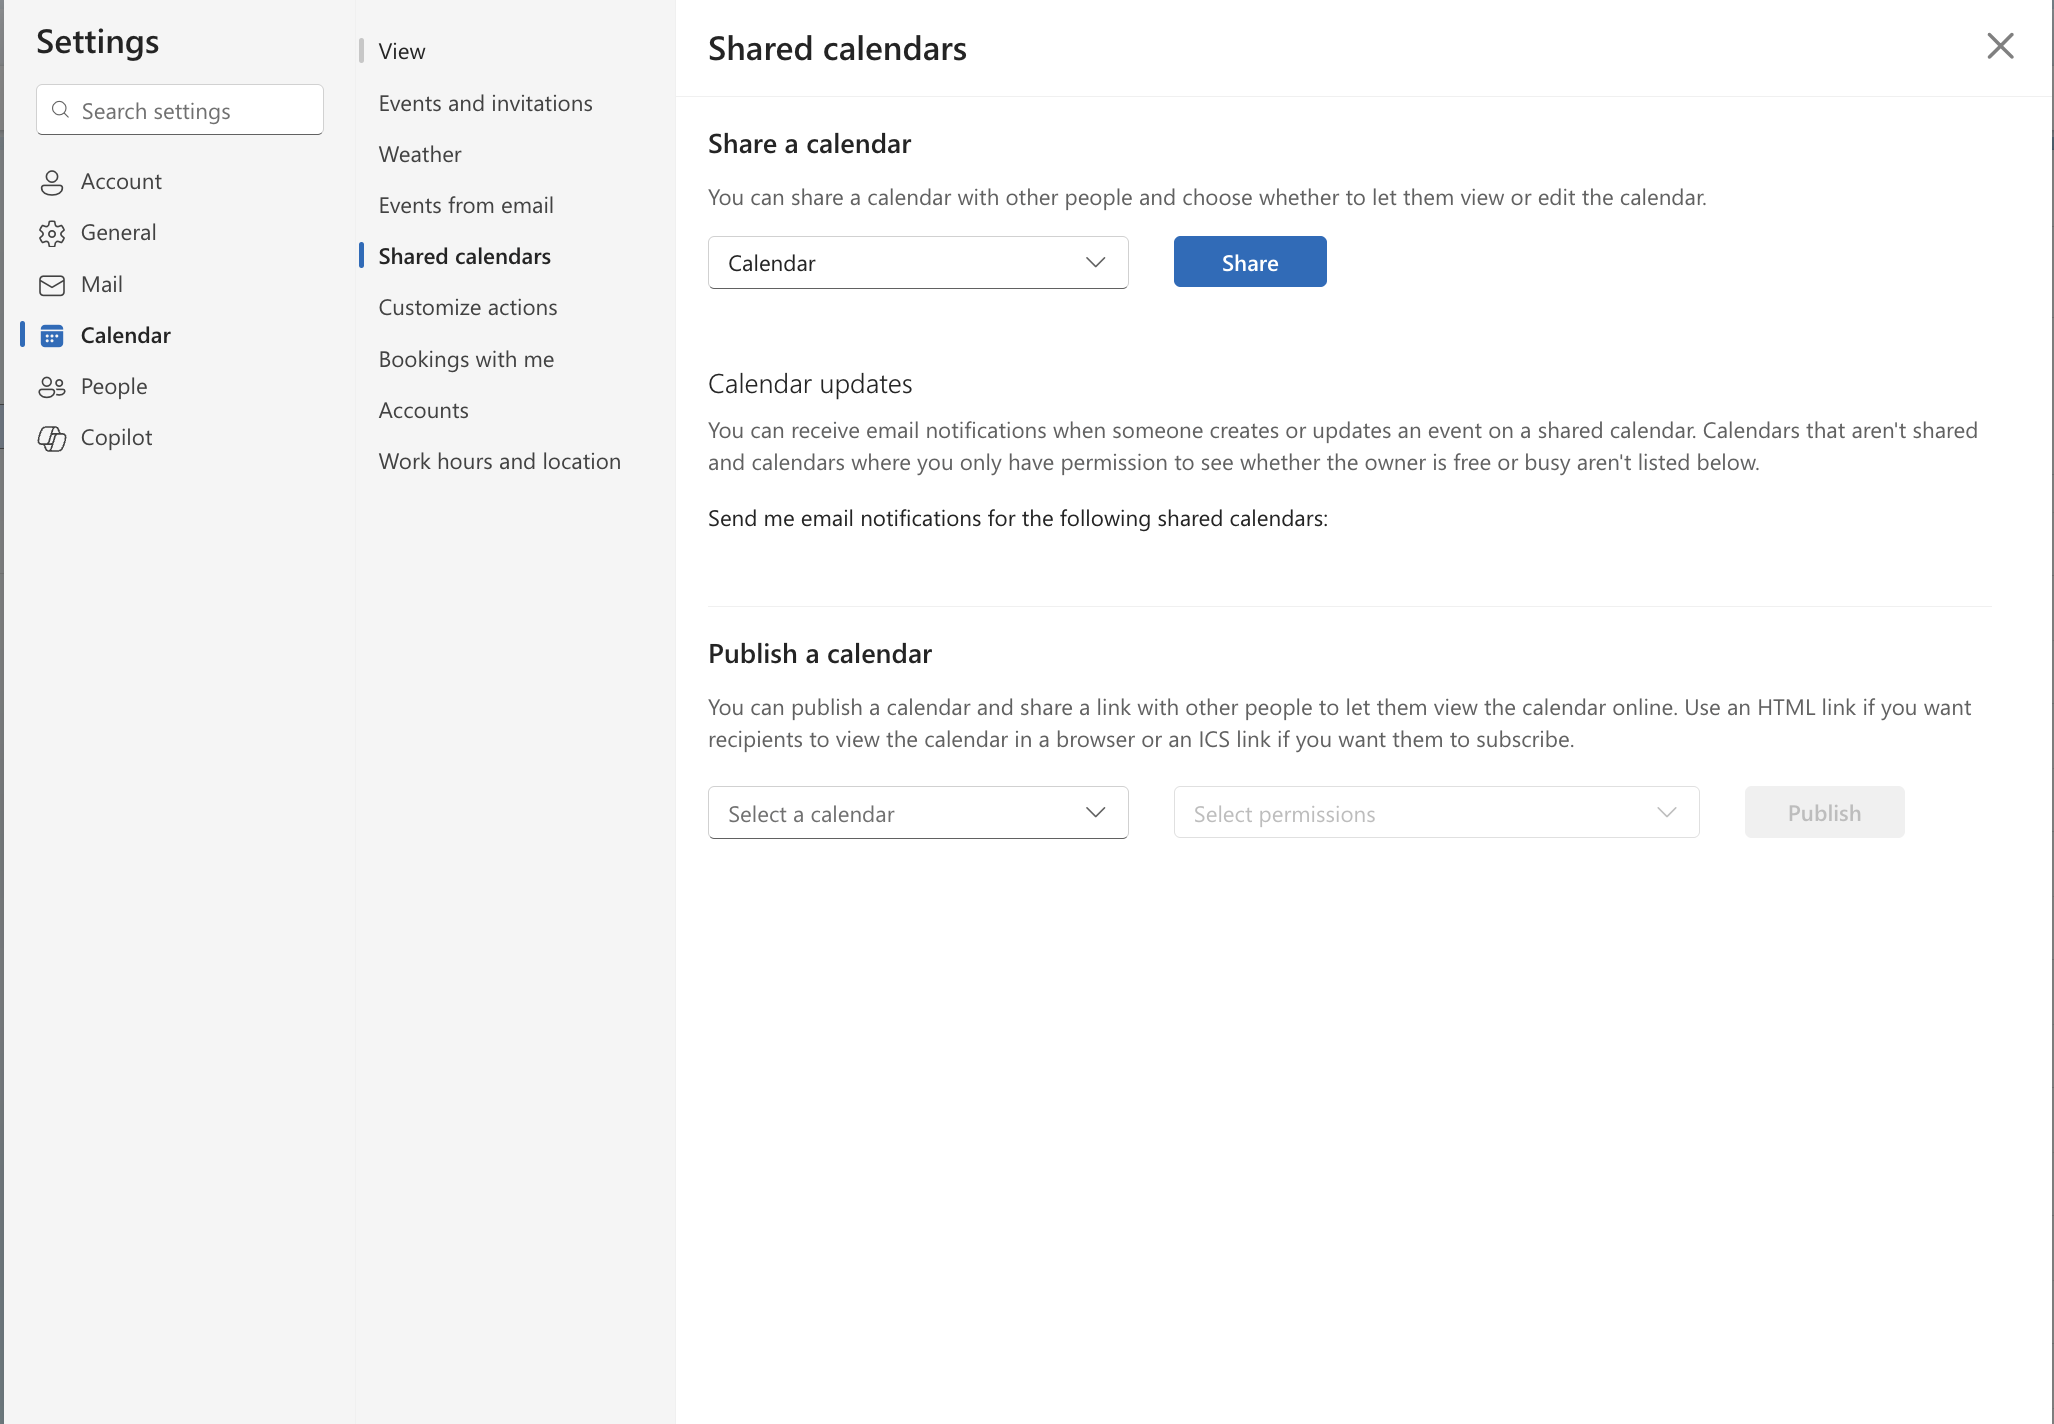
Task: Click the Account person icon
Action: coord(52,182)
